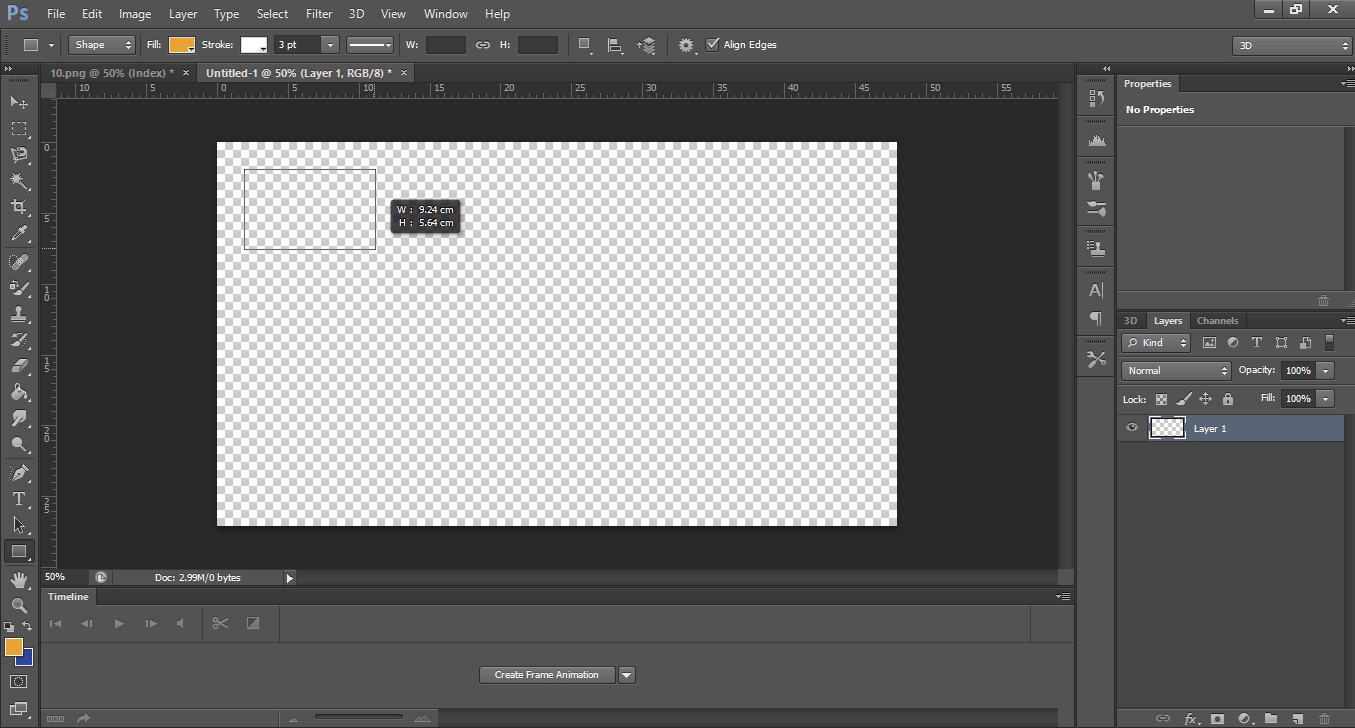Choose the Healing Brush tool
Screen dimensions: 1355x728
pyautogui.click(x=19, y=262)
